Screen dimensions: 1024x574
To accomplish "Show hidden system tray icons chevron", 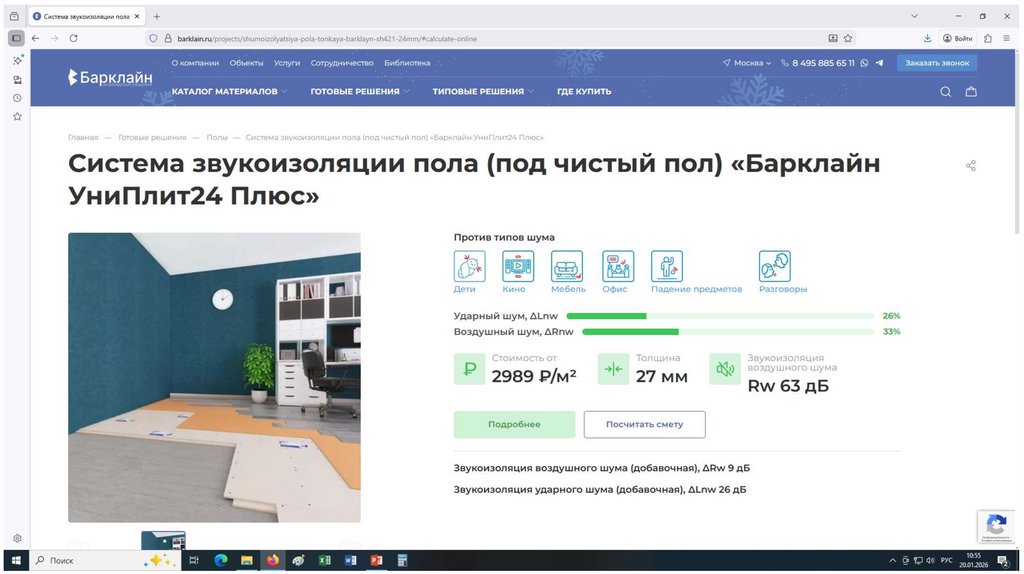I will point(893,560).
